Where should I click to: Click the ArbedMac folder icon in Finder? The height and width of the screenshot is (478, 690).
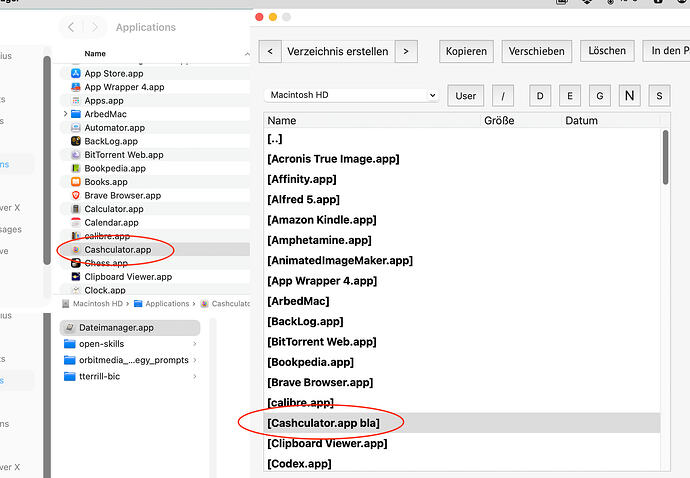76,114
